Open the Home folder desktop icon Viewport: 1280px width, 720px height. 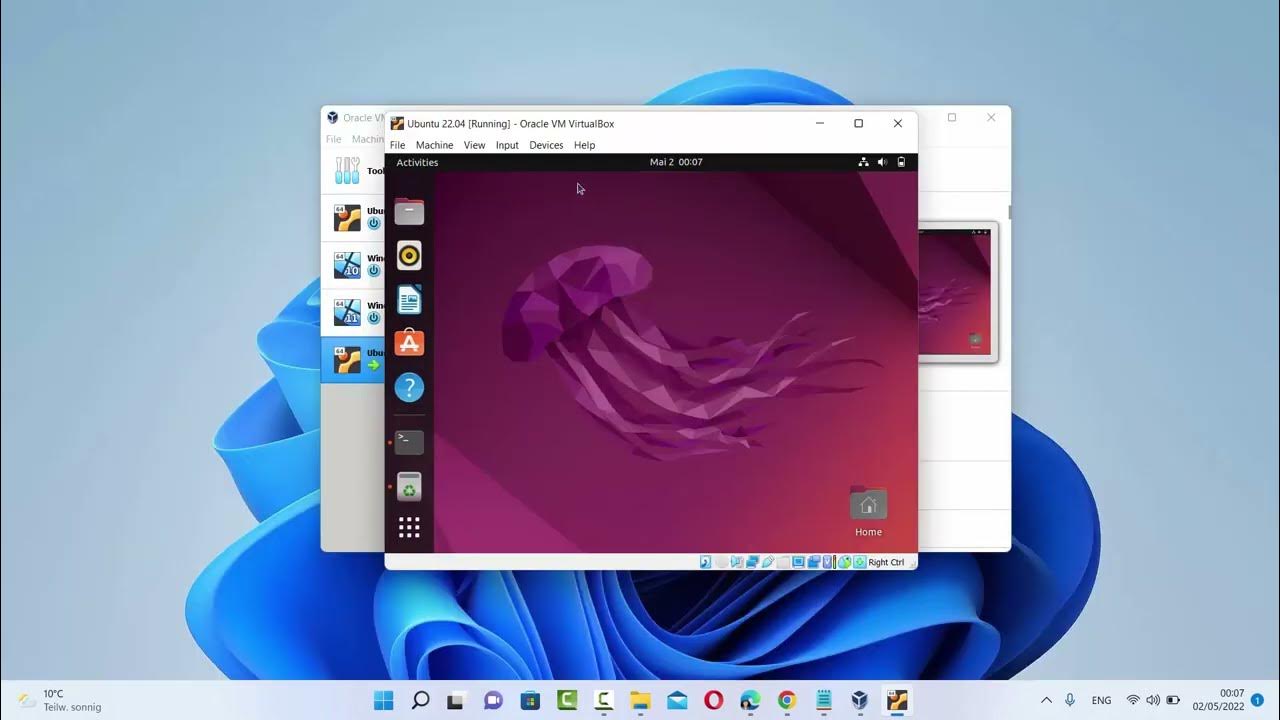[868, 512]
